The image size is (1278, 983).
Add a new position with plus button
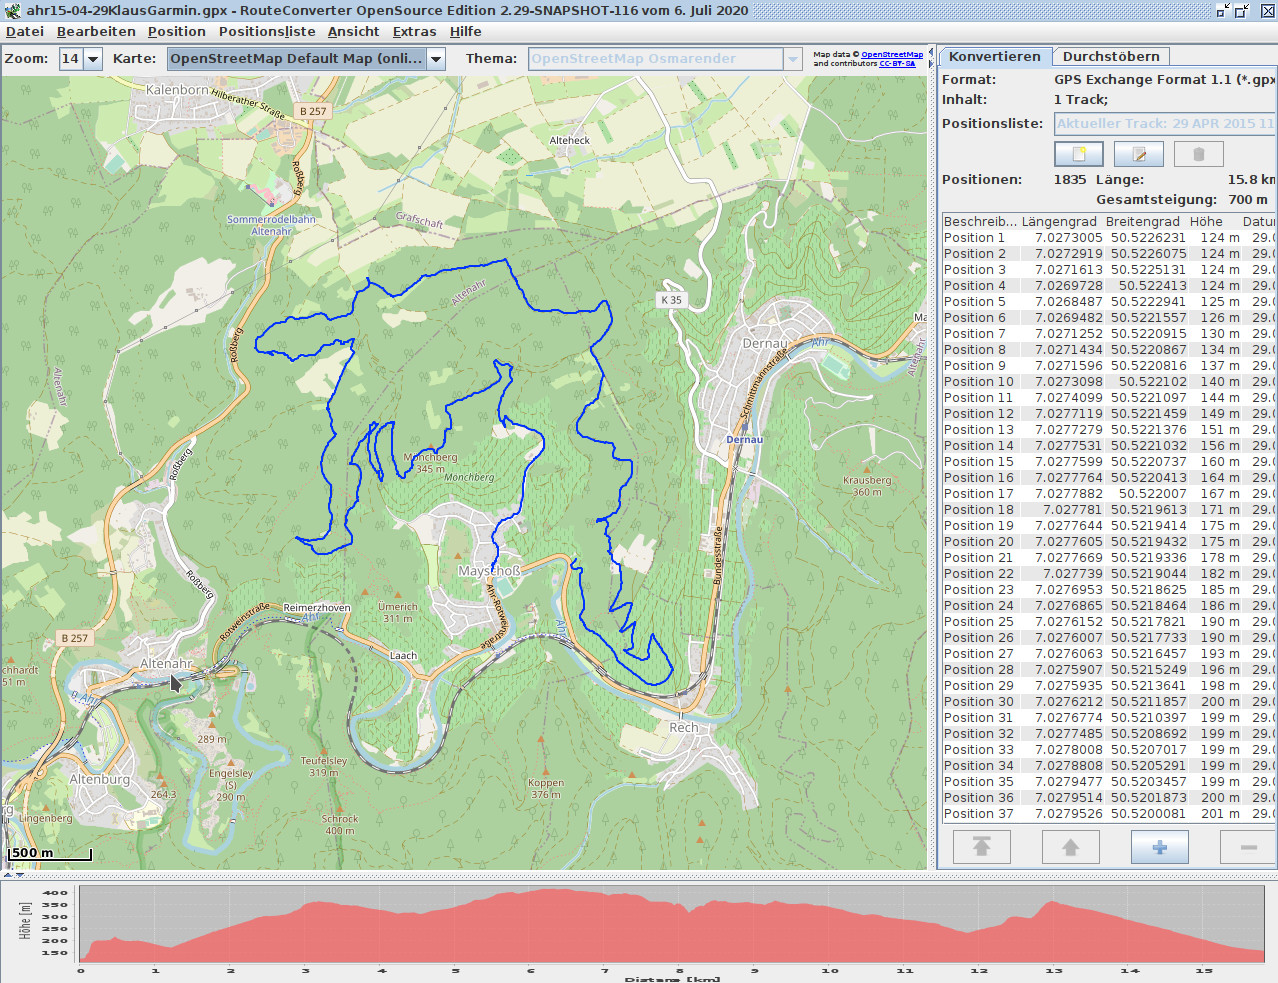[1160, 847]
